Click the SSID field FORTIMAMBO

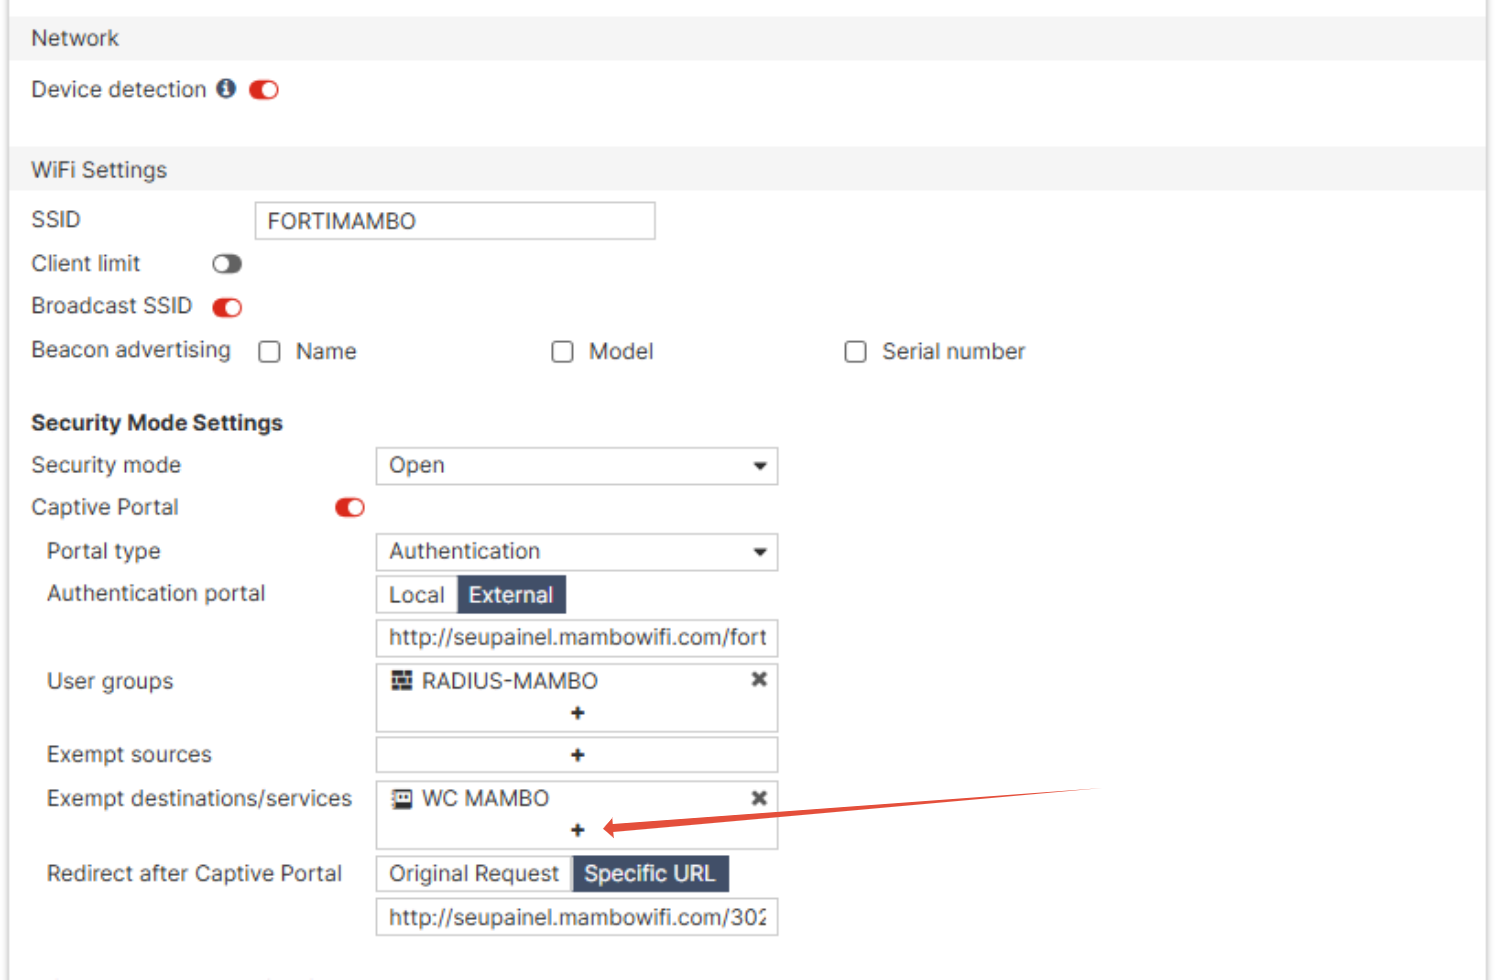455,221
